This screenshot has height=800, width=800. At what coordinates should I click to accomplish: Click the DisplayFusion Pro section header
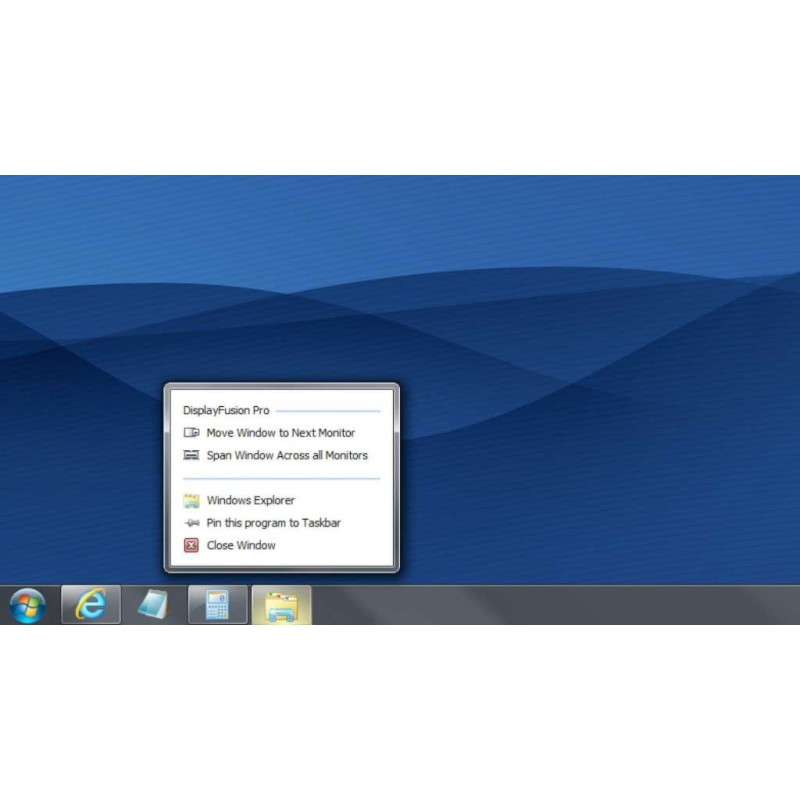point(226,410)
